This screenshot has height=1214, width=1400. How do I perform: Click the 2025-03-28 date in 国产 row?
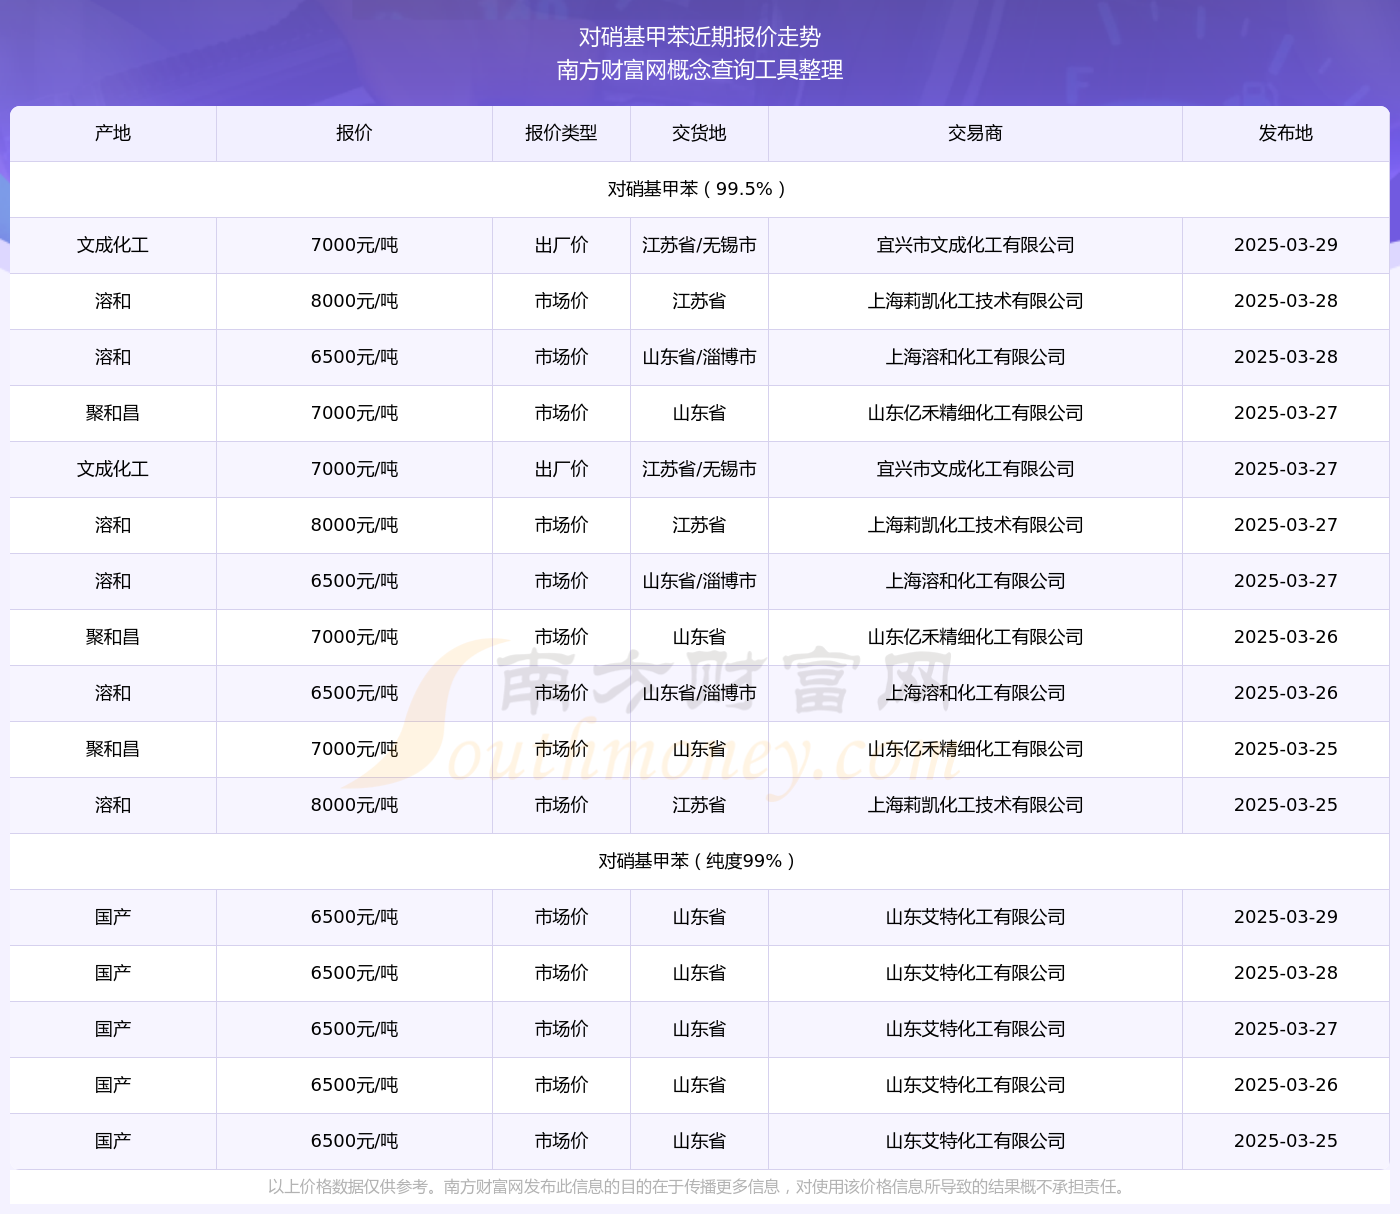pyautogui.click(x=1285, y=973)
